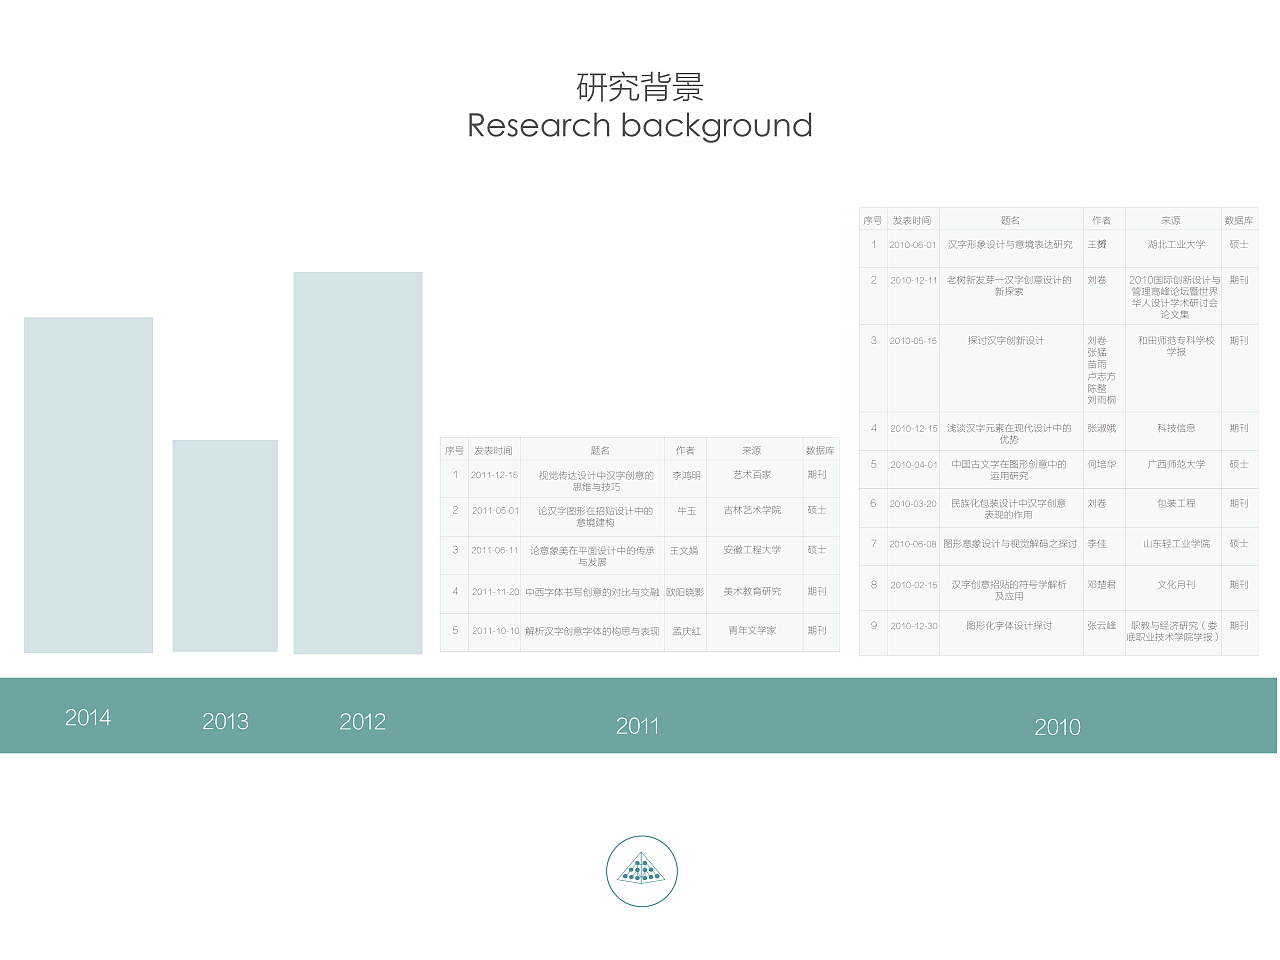Click the 2014 timeline label

tap(88, 717)
